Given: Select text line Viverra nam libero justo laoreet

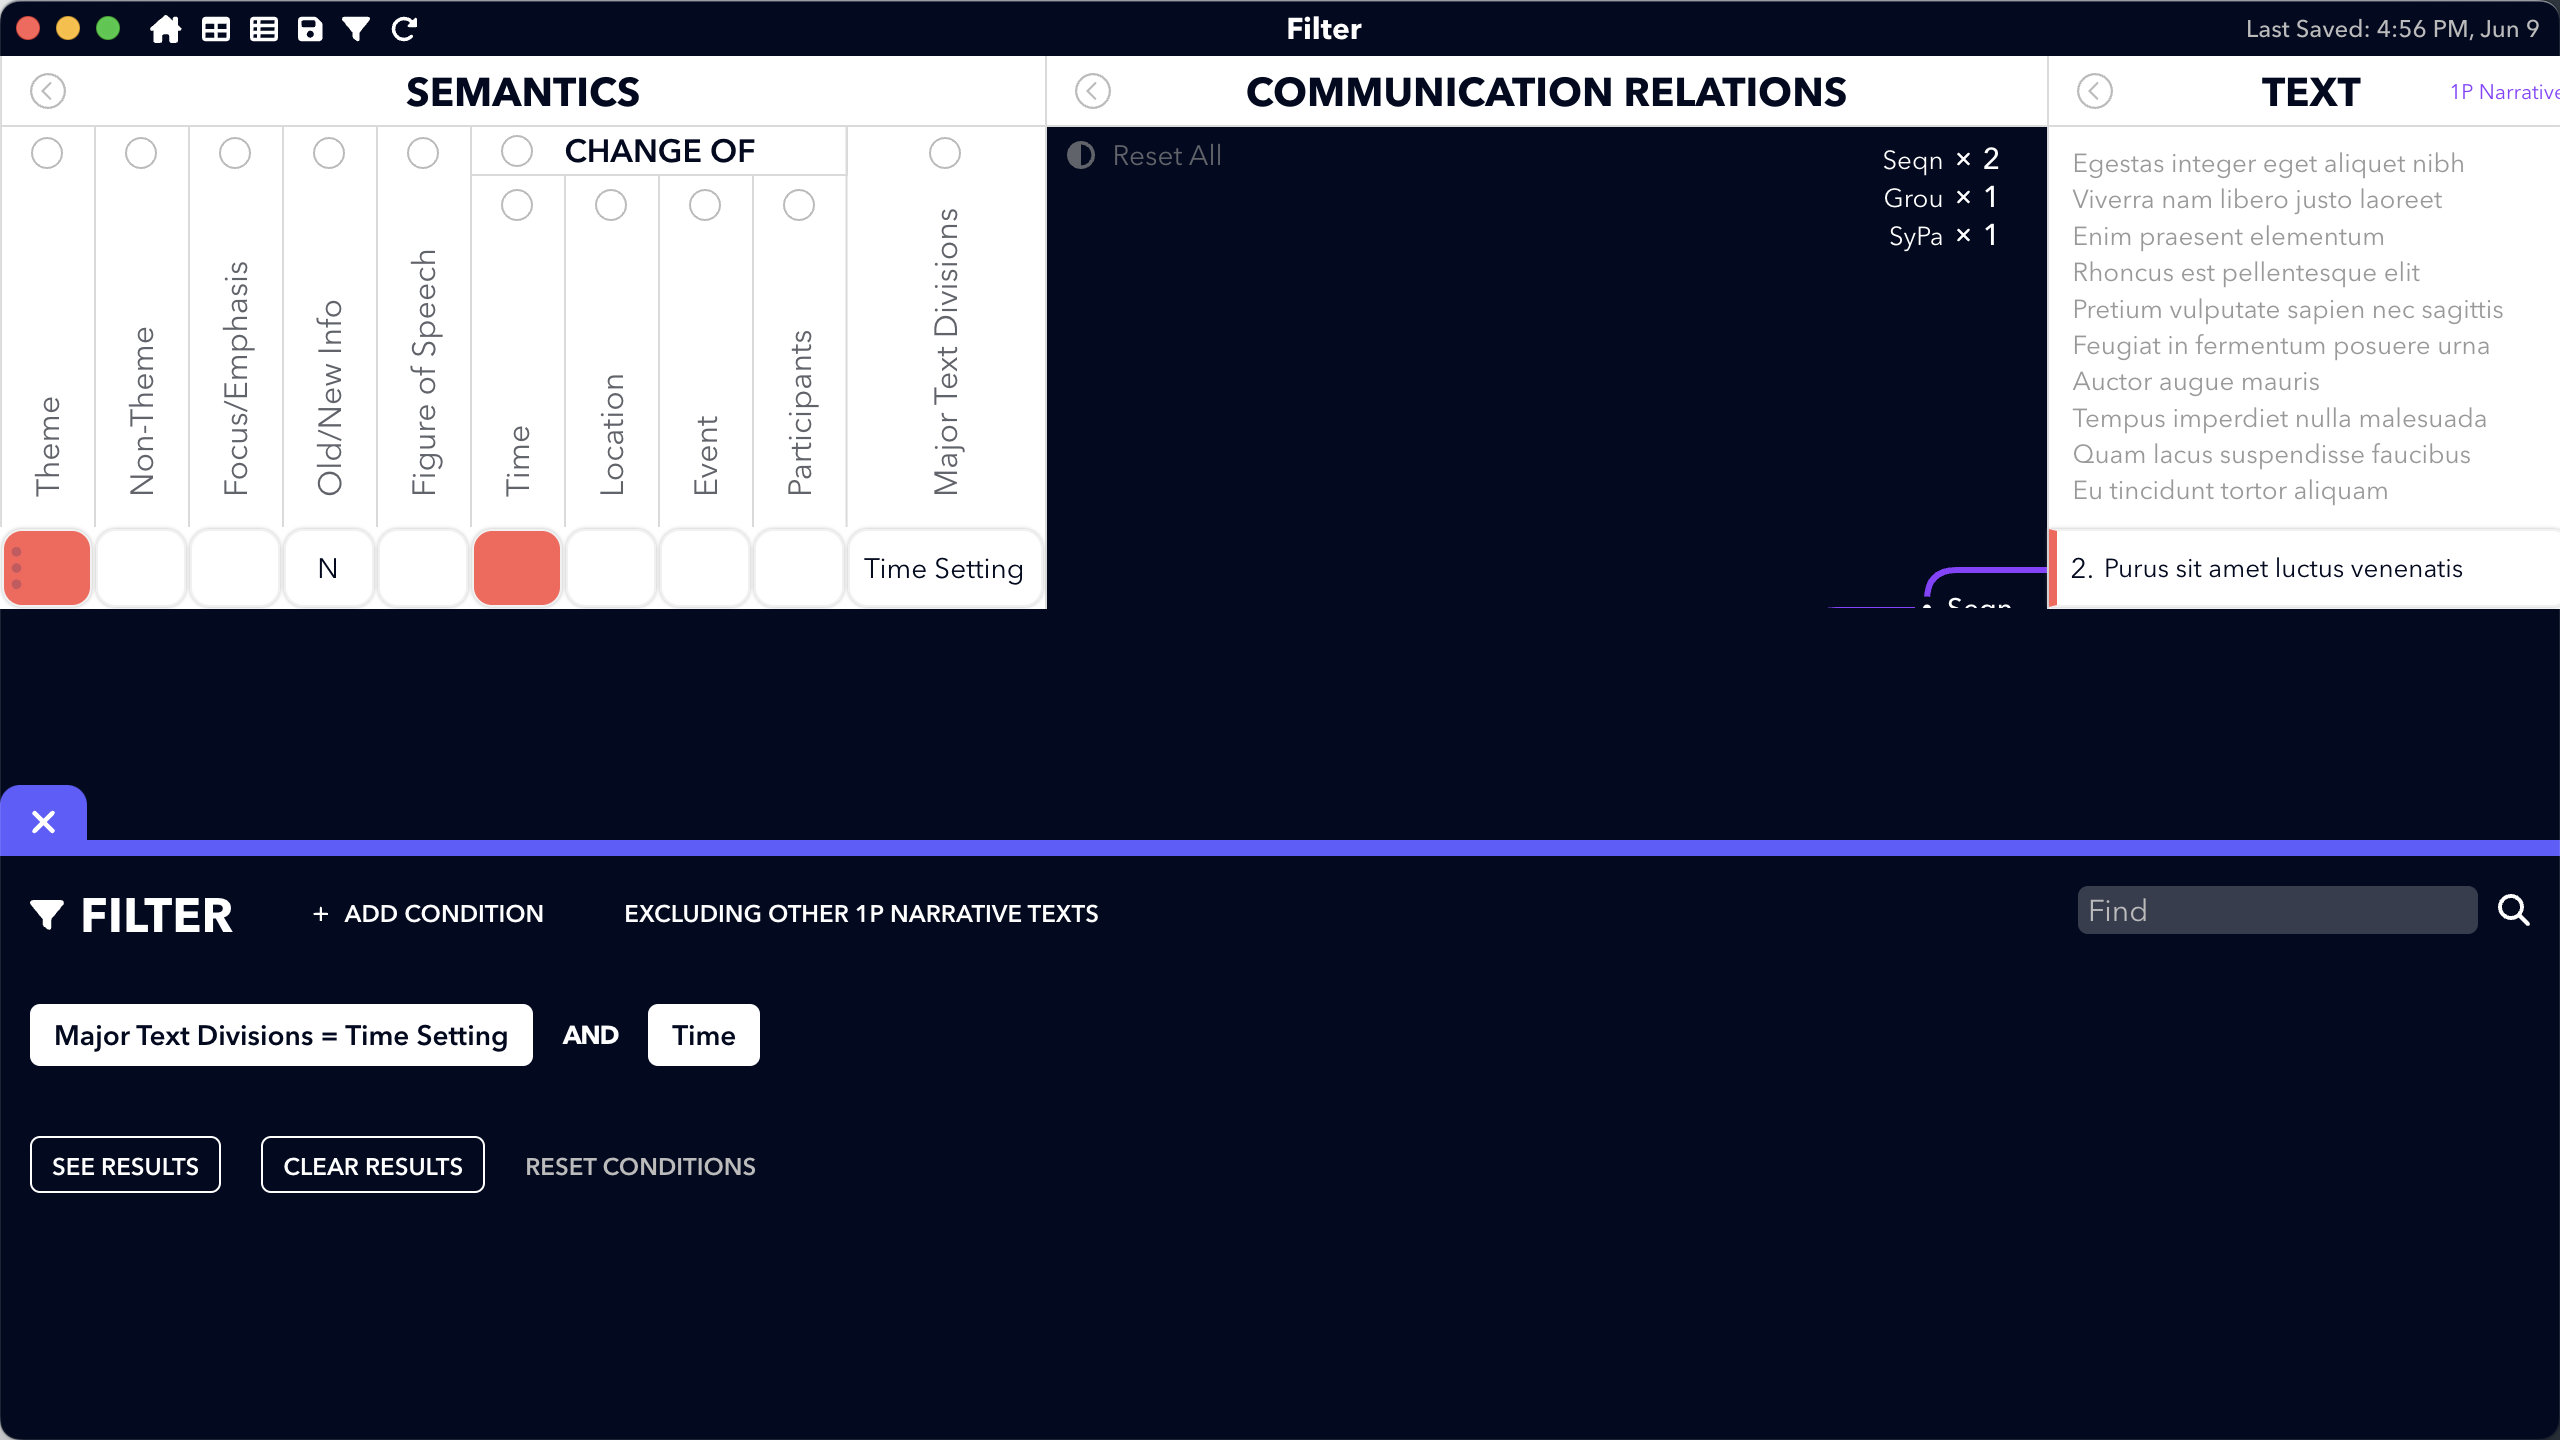Looking at the screenshot, I should click(2257, 199).
